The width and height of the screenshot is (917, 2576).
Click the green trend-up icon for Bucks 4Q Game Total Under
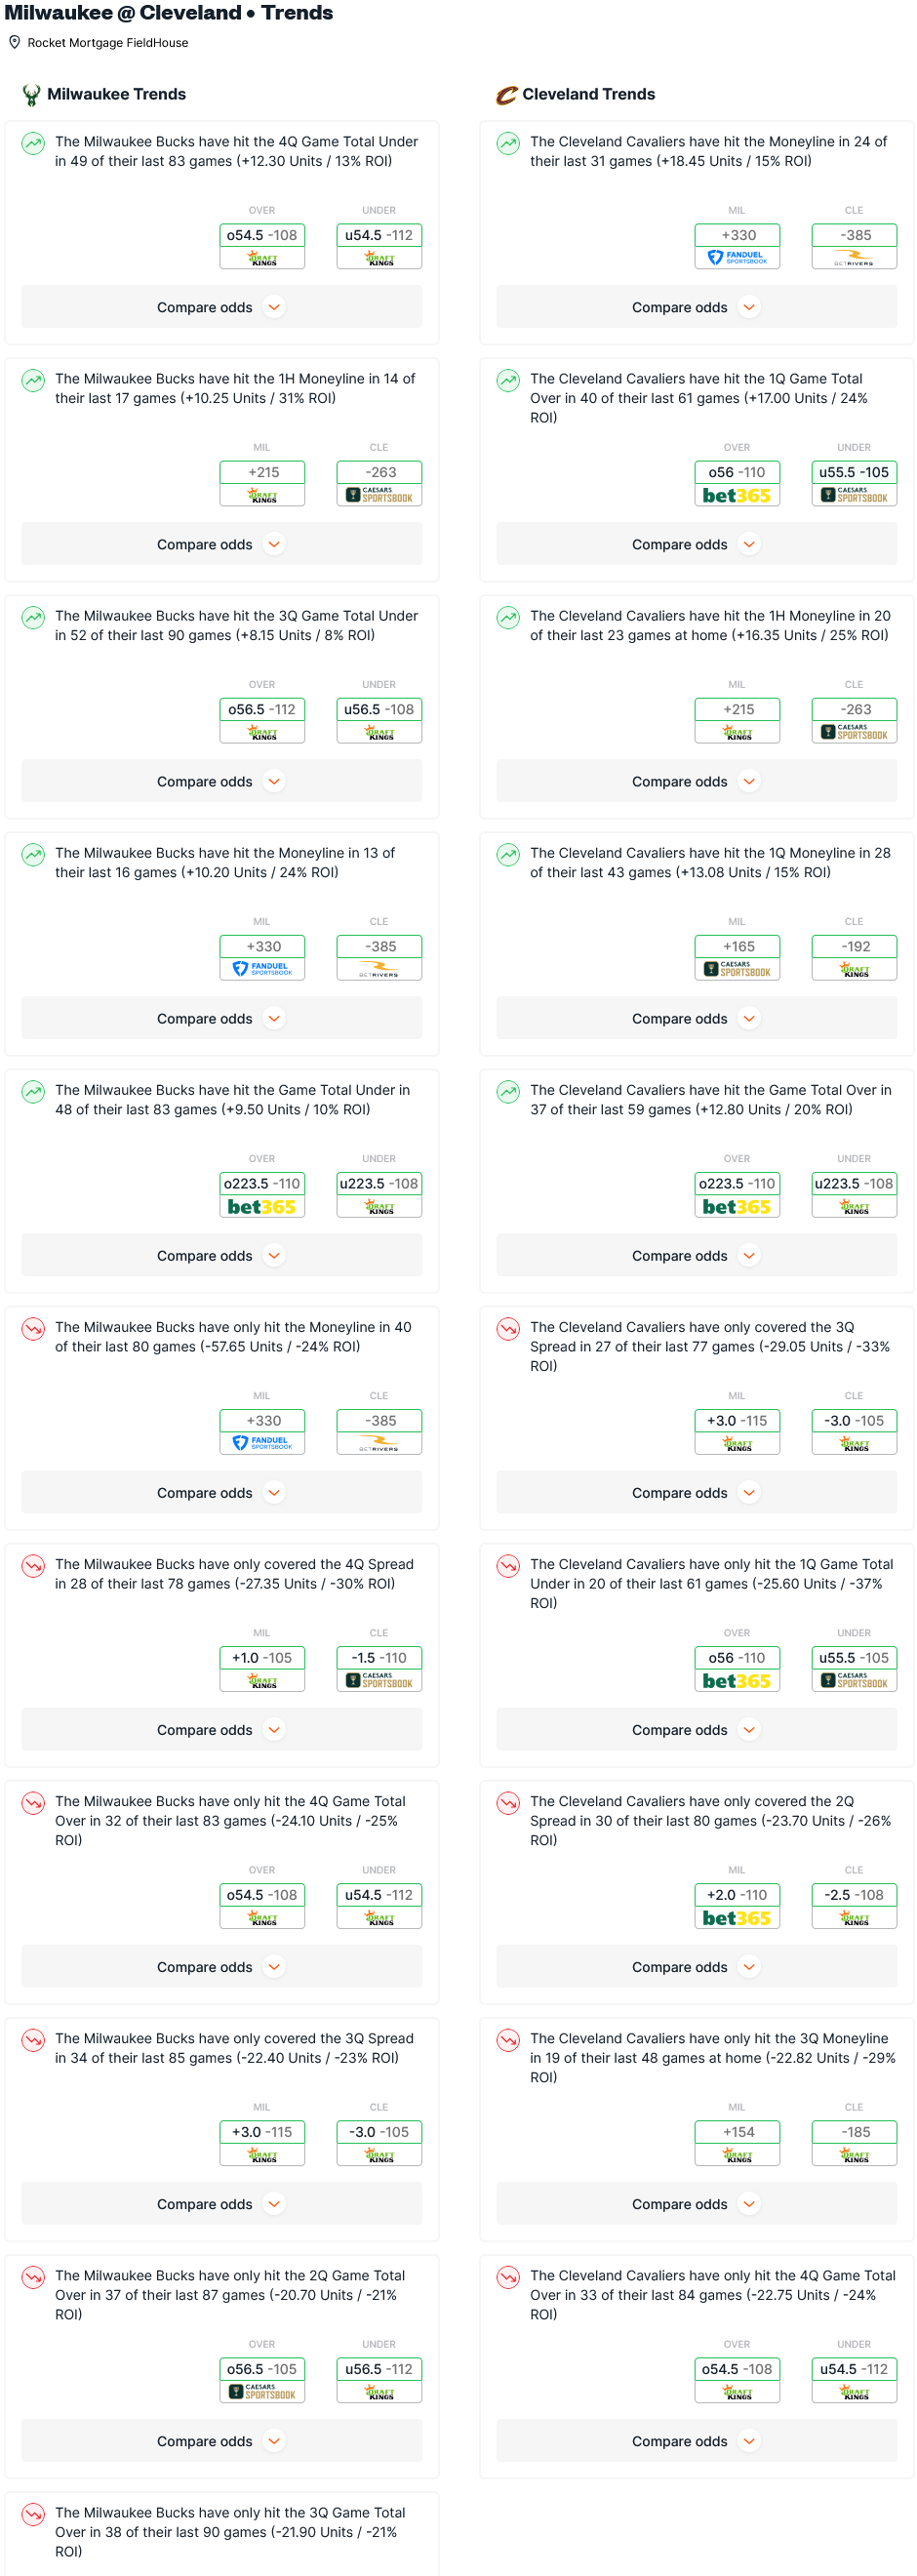(33, 143)
